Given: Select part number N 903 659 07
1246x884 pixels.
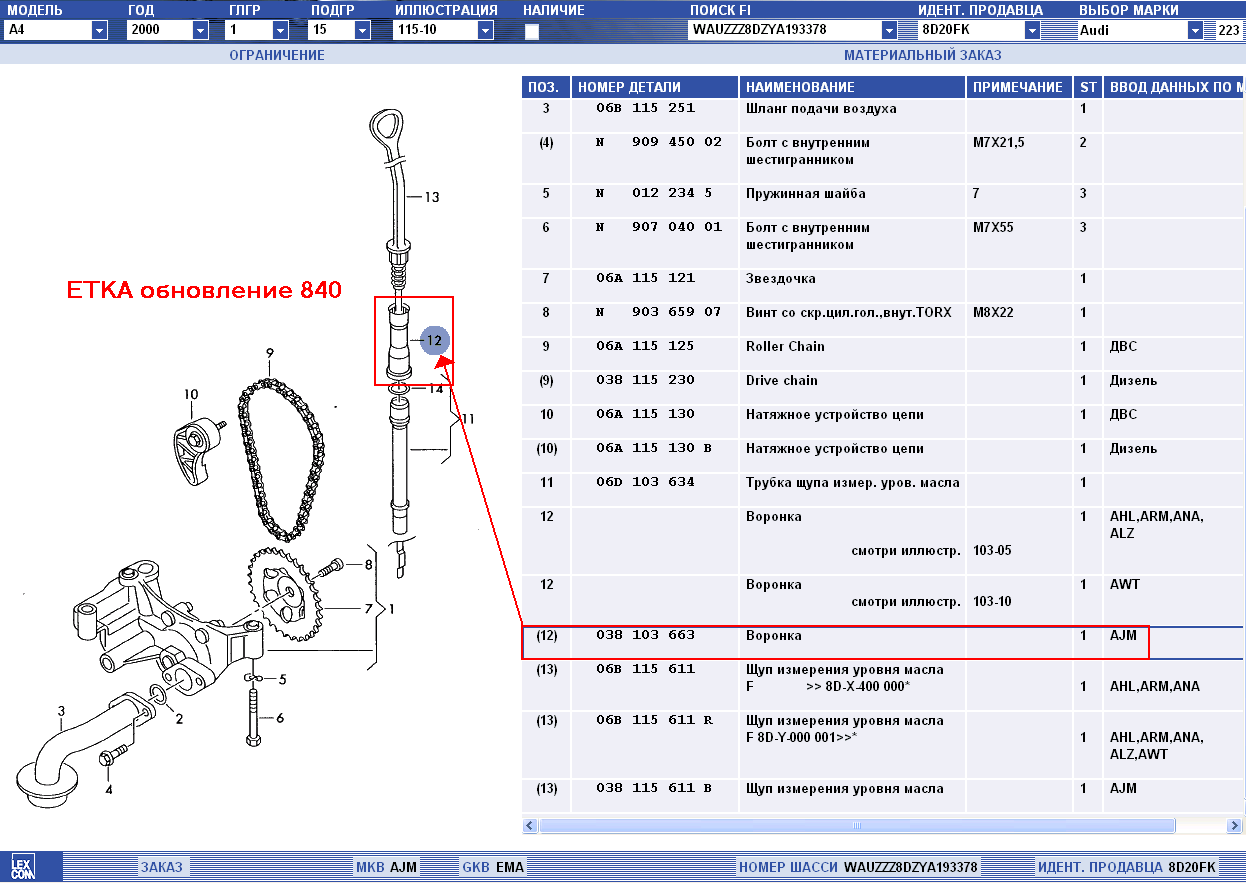Looking at the screenshot, I should pyautogui.click(x=658, y=313).
